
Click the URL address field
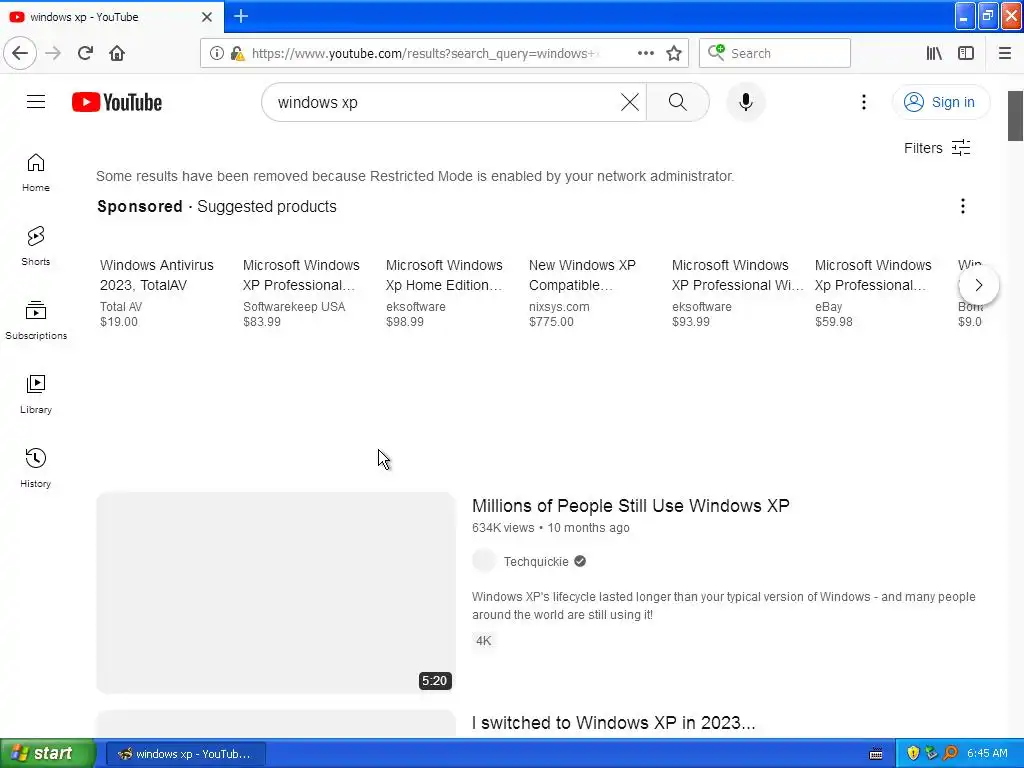coord(424,54)
